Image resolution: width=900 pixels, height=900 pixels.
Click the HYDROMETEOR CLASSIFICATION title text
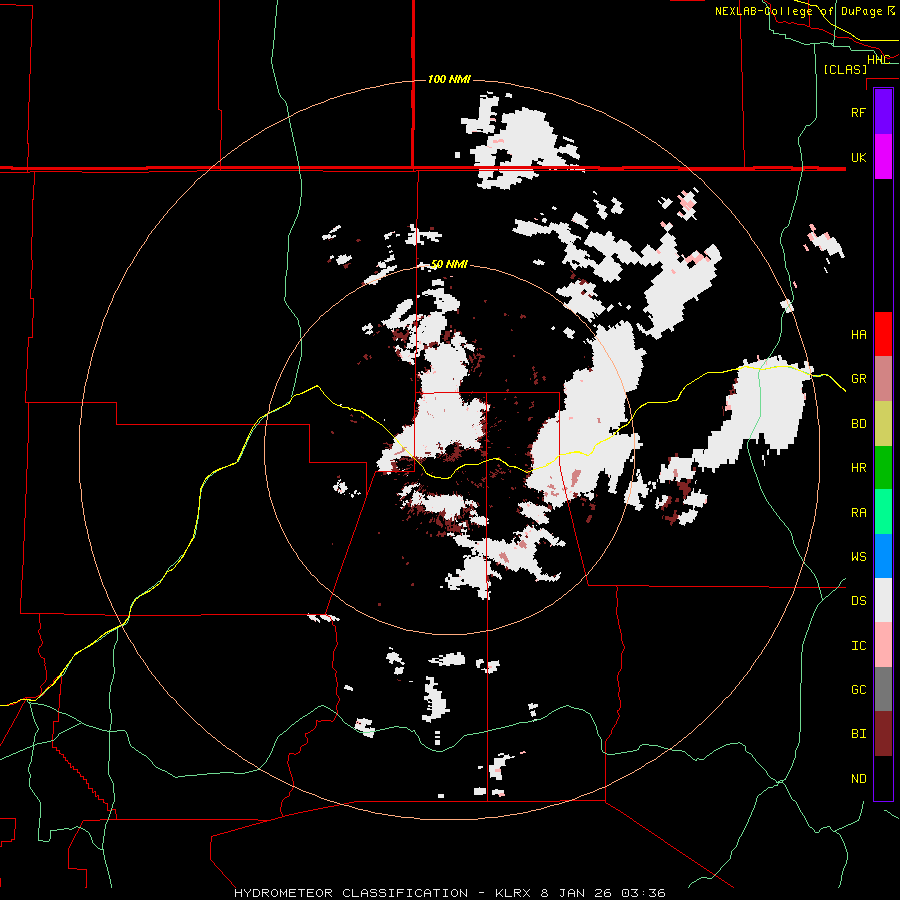[351, 893]
